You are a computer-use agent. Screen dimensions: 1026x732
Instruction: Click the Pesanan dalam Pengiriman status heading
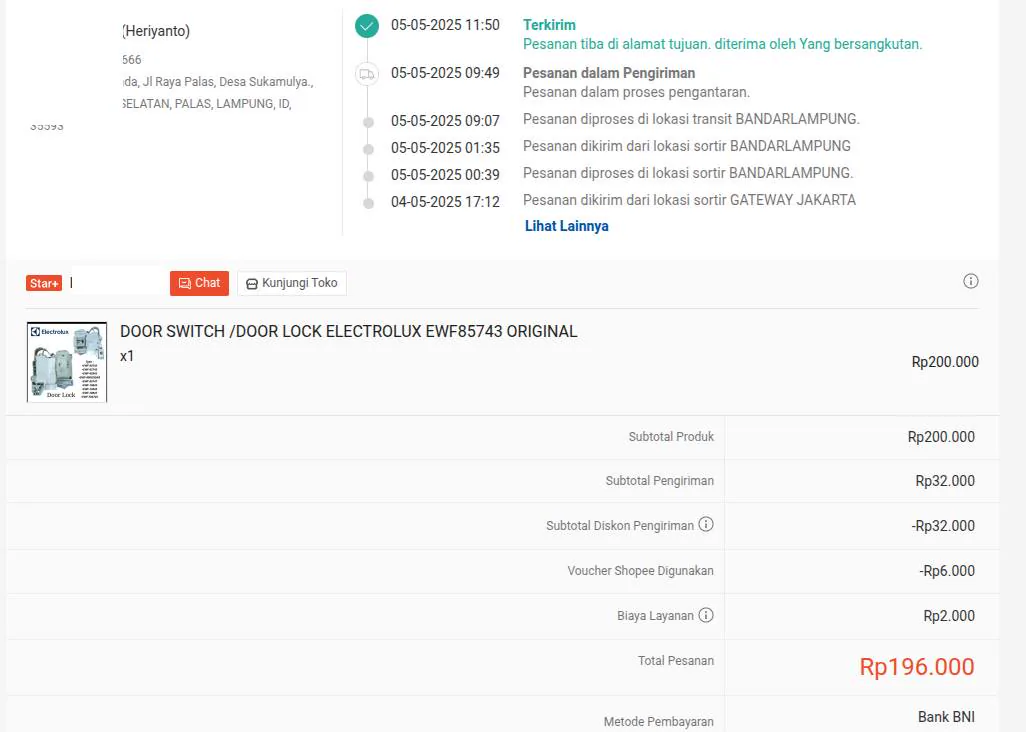(608, 73)
